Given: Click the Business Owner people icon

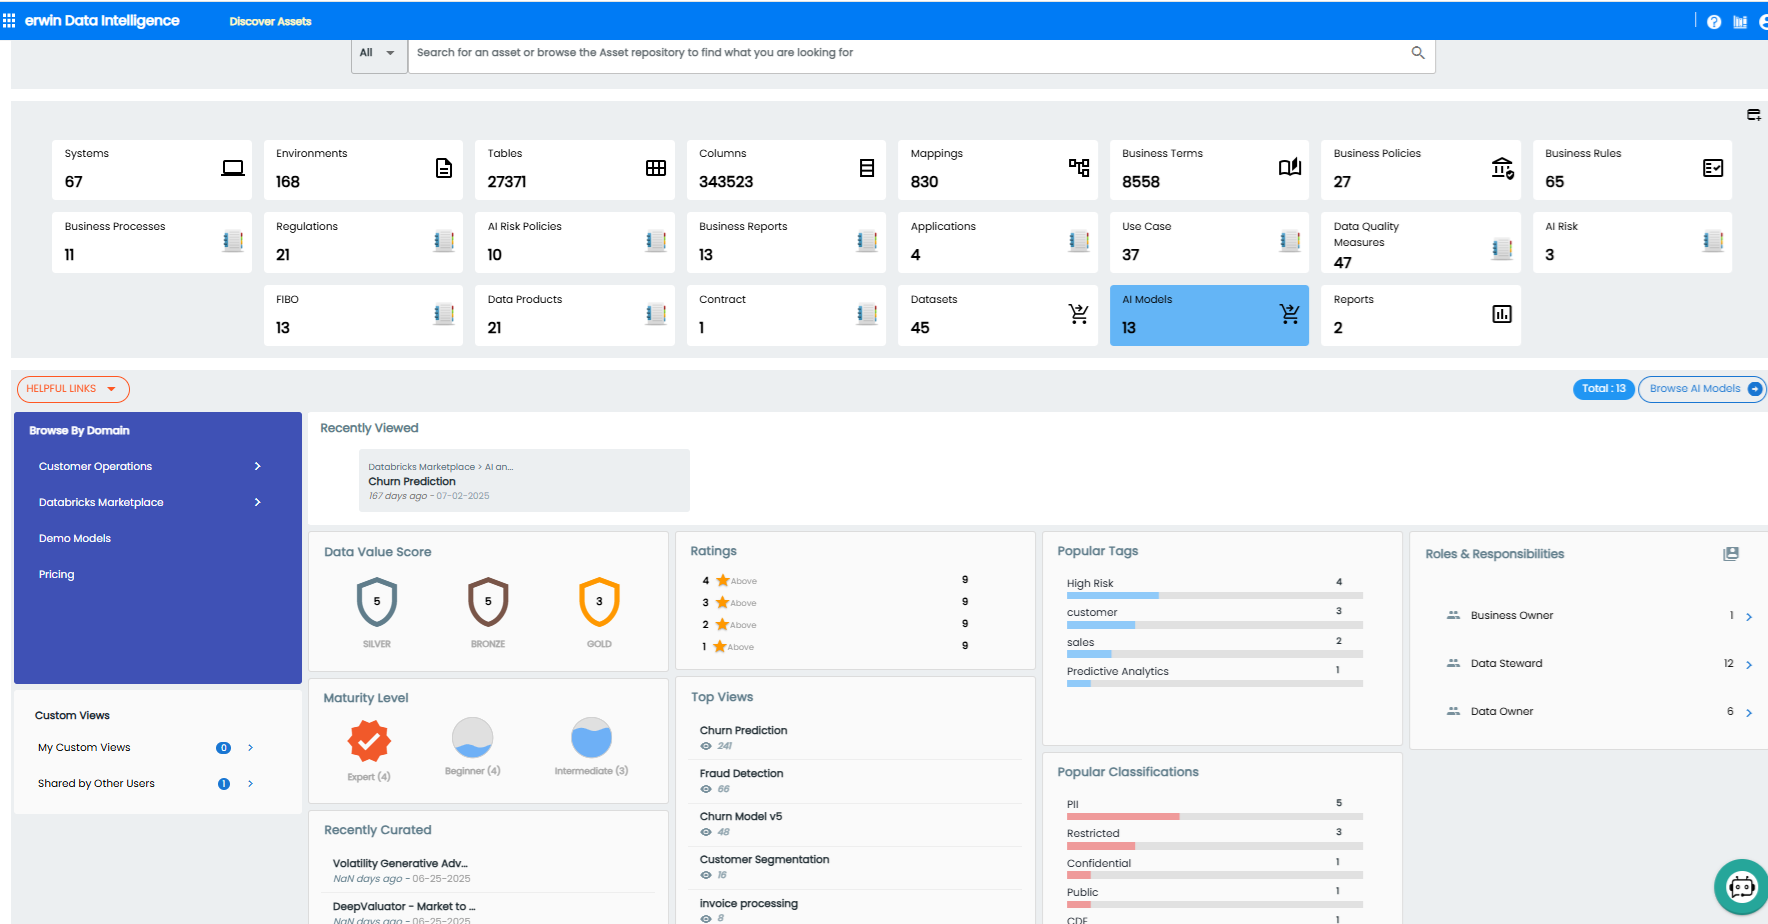Looking at the screenshot, I should coord(1454,615).
